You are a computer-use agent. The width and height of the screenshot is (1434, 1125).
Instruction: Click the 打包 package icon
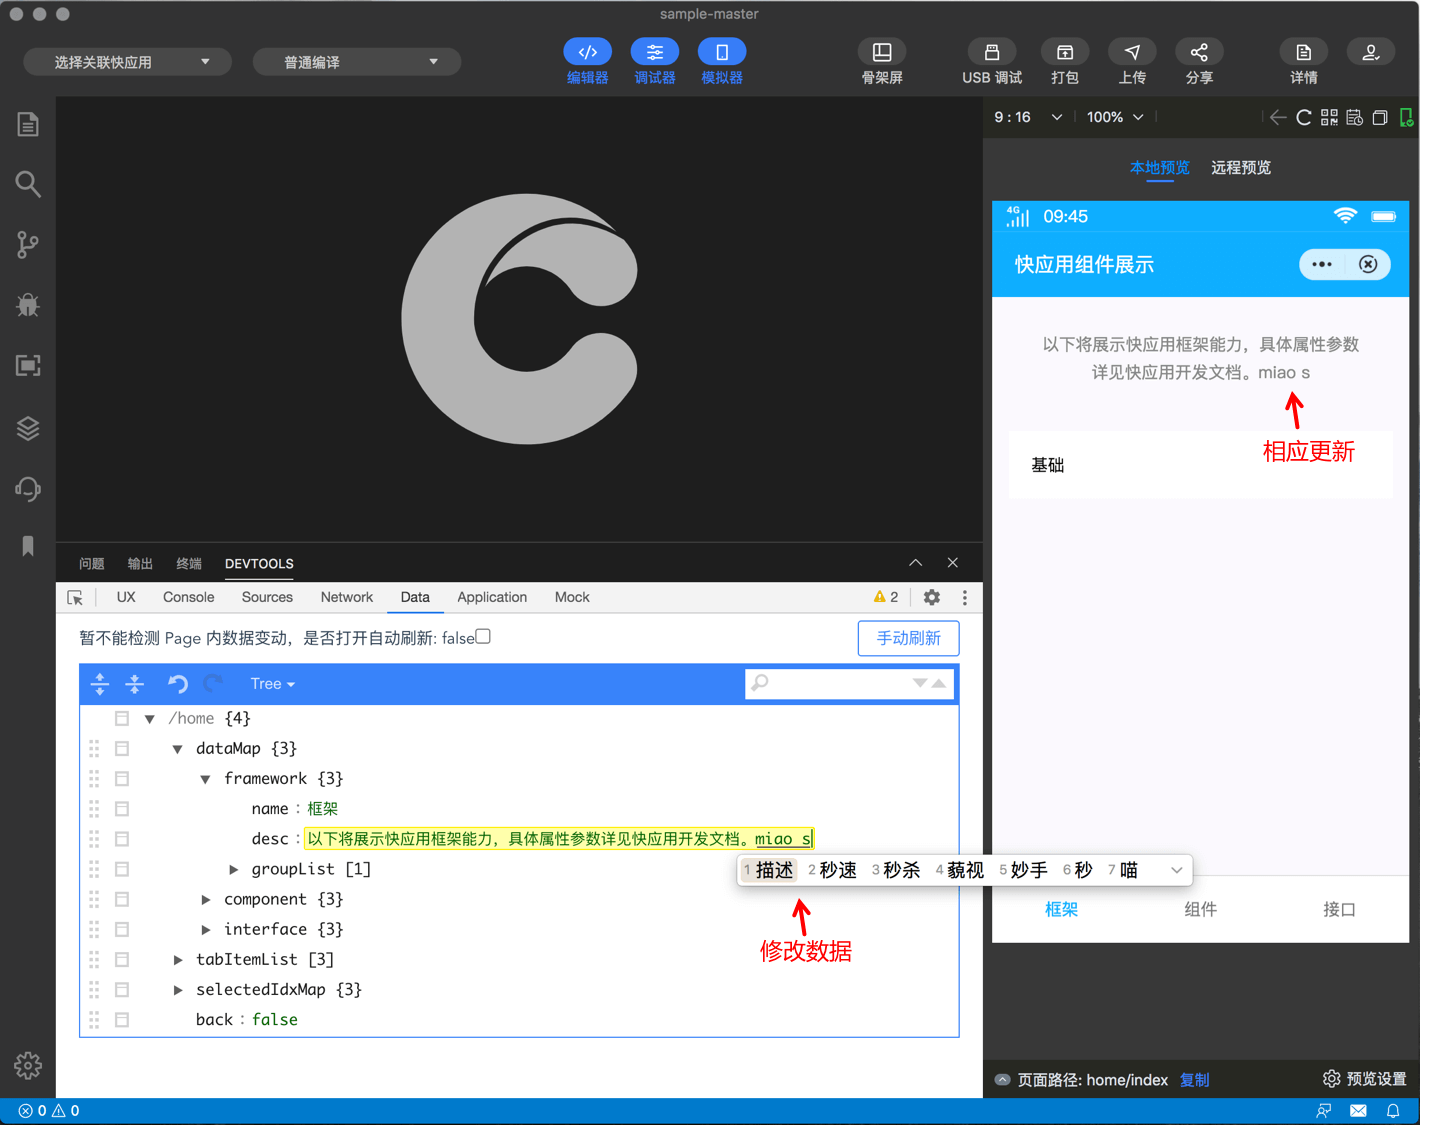pyautogui.click(x=1064, y=52)
